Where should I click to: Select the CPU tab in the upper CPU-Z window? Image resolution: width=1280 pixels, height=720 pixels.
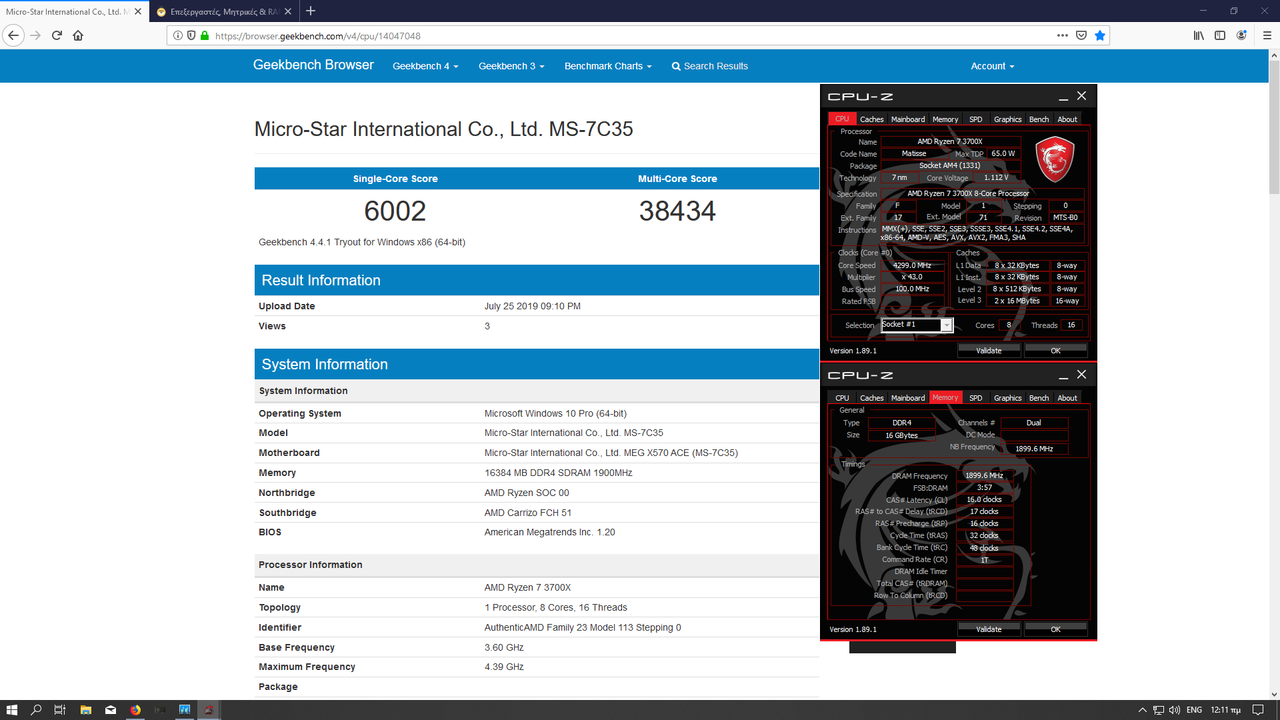click(x=842, y=119)
